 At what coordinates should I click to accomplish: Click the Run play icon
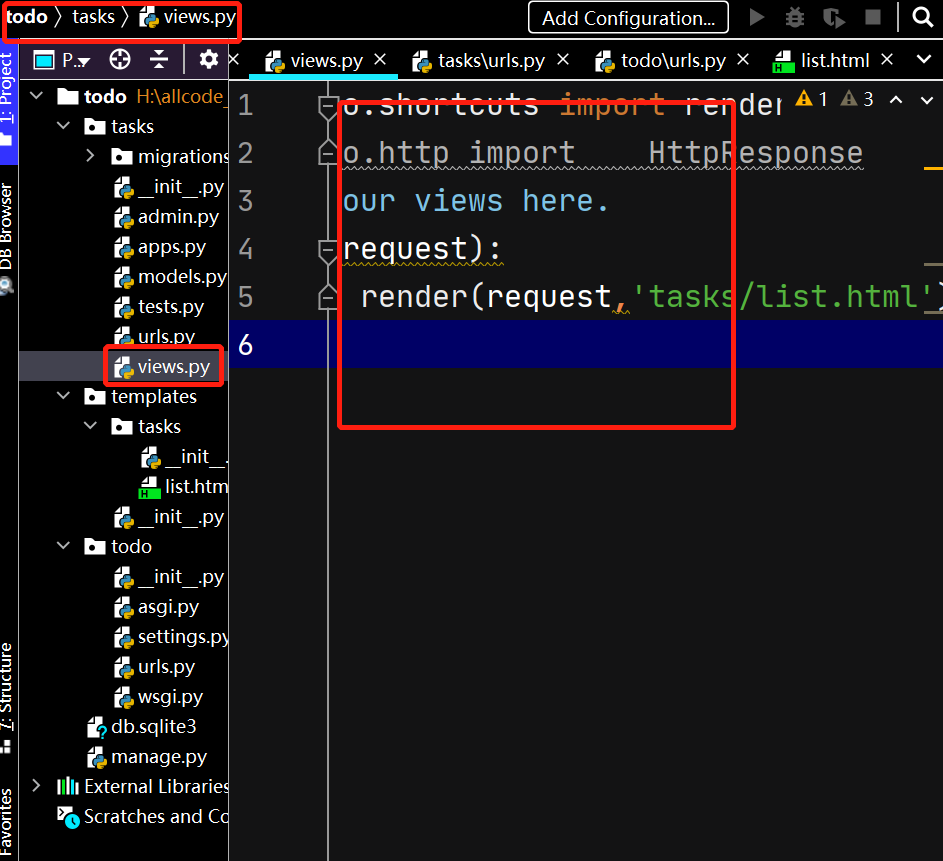coord(757,17)
